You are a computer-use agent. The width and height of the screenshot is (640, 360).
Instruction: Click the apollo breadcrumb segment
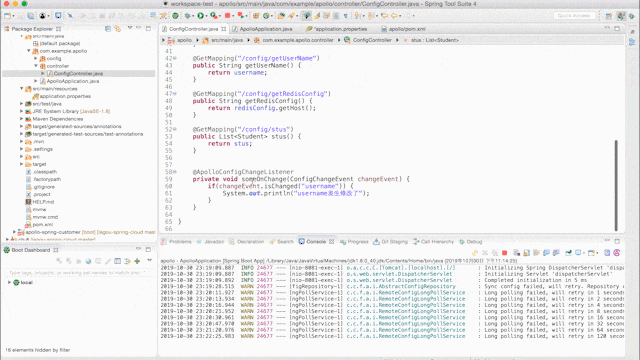click(184, 40)
